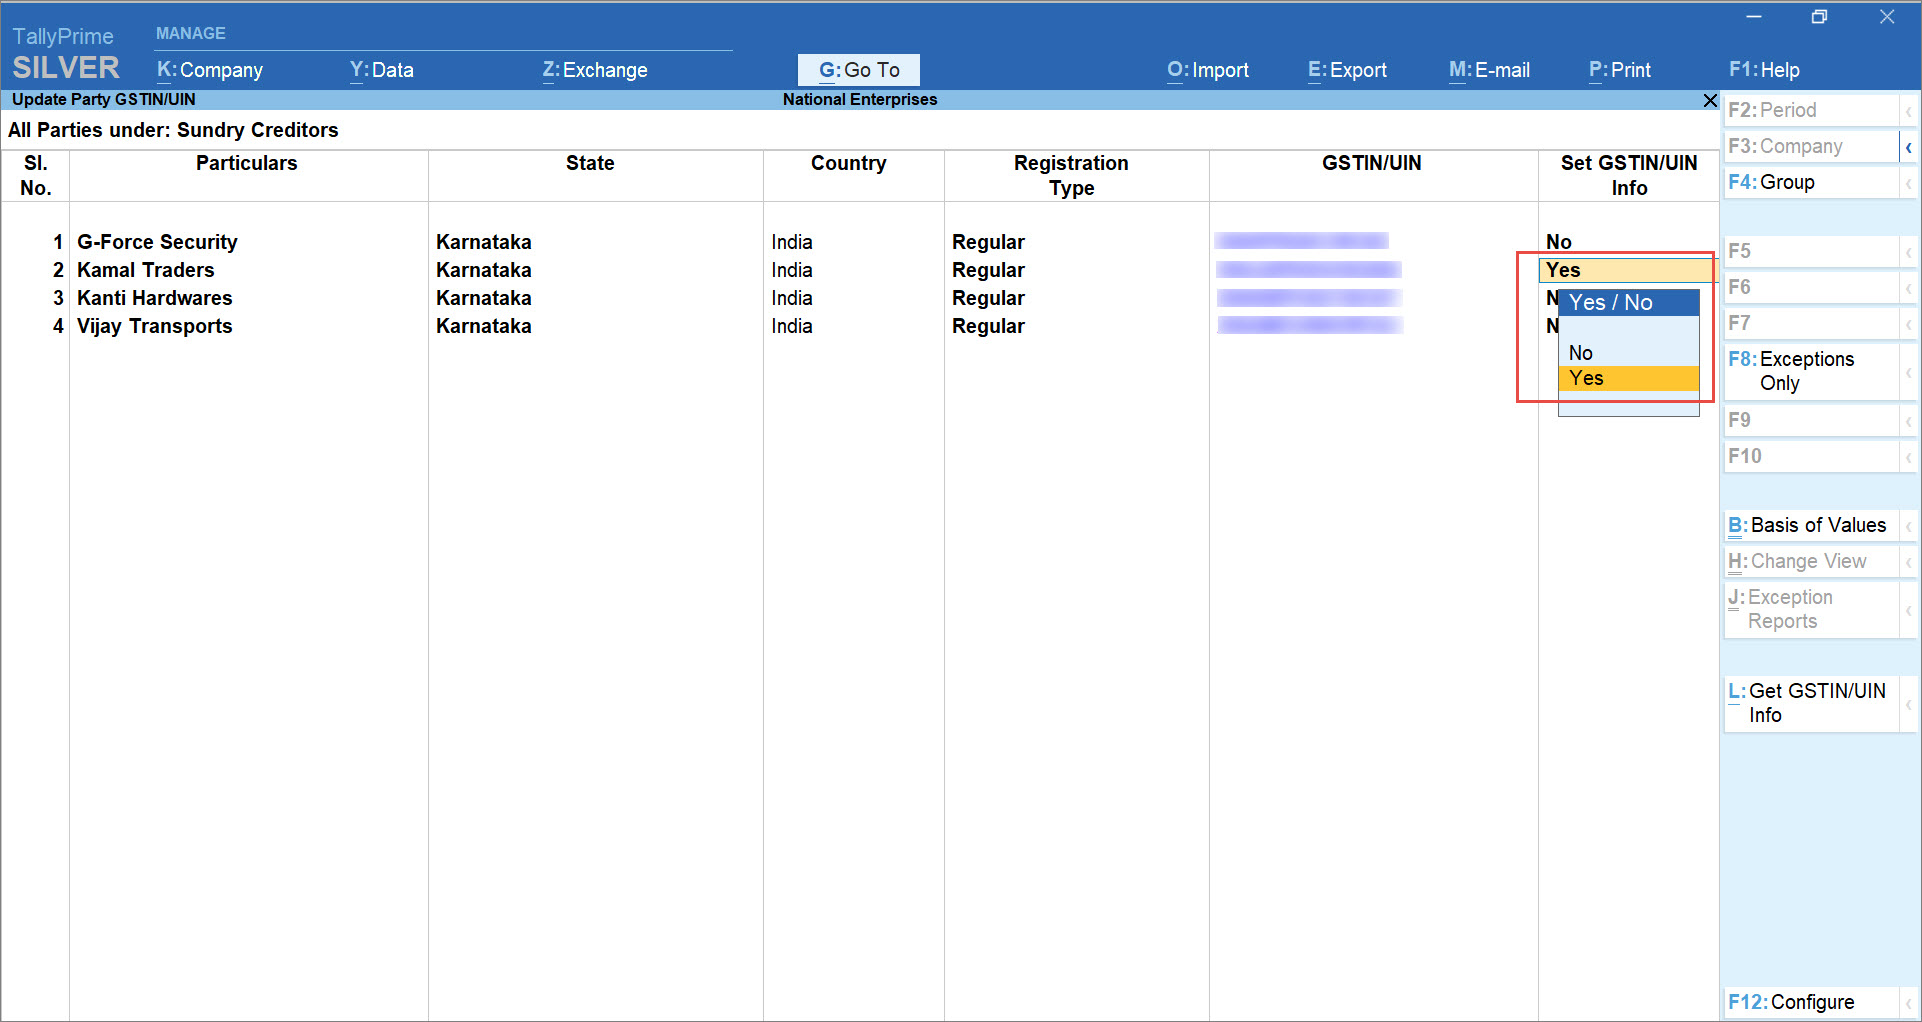Open F1: Help
This screenshot has width=1922, height=1022.
pyautogui.click(x=1764, y=70)
